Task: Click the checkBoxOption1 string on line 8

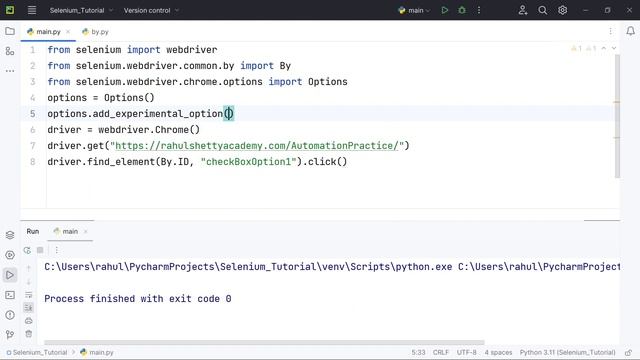Action: click(x=248, y=162)
